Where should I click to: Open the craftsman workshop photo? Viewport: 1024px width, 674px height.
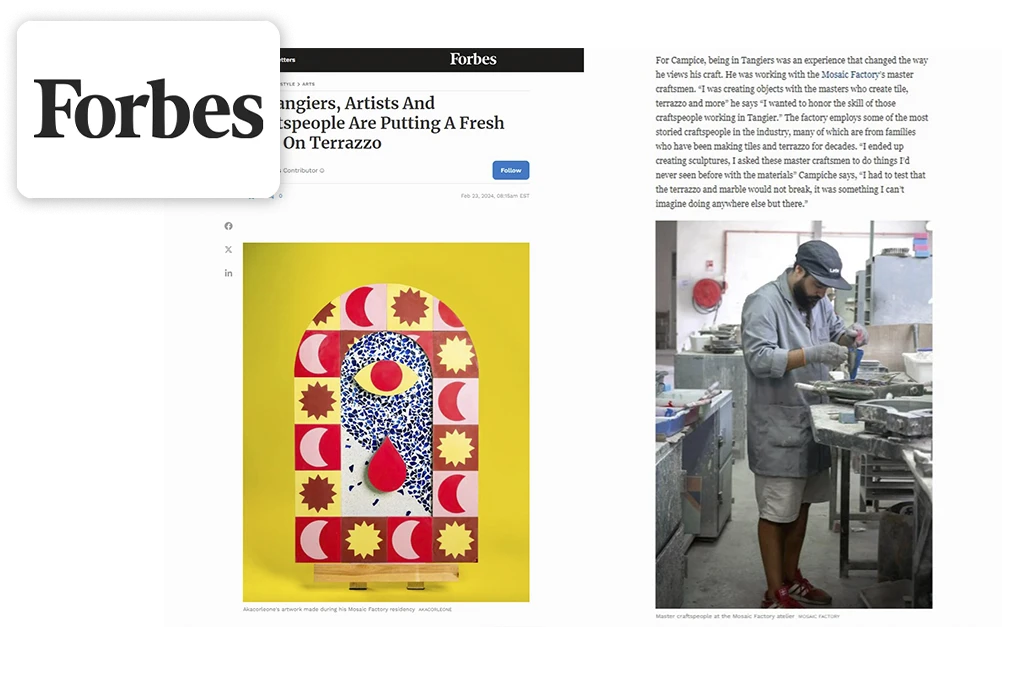pyautogui.click(x=793, y=414)
